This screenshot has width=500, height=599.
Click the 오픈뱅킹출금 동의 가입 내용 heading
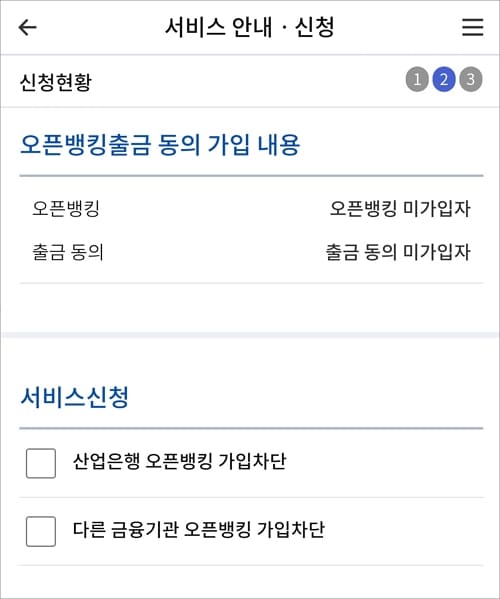(x=160, y=145)
